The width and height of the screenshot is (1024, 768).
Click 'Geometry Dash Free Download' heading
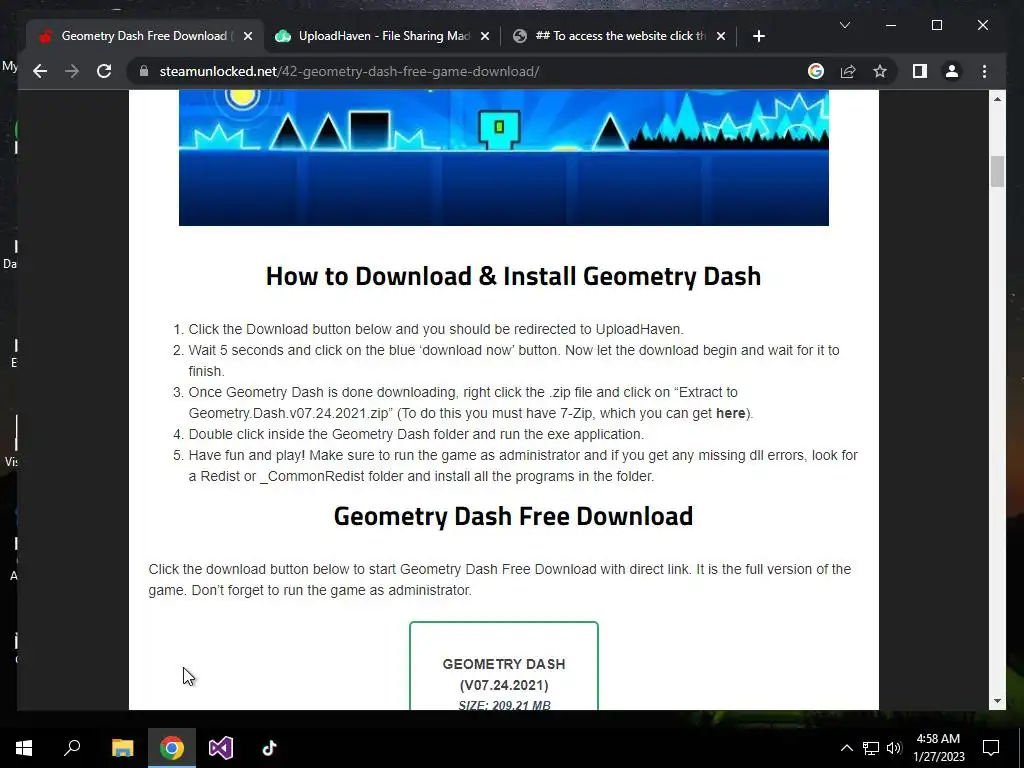coord(513,516)
